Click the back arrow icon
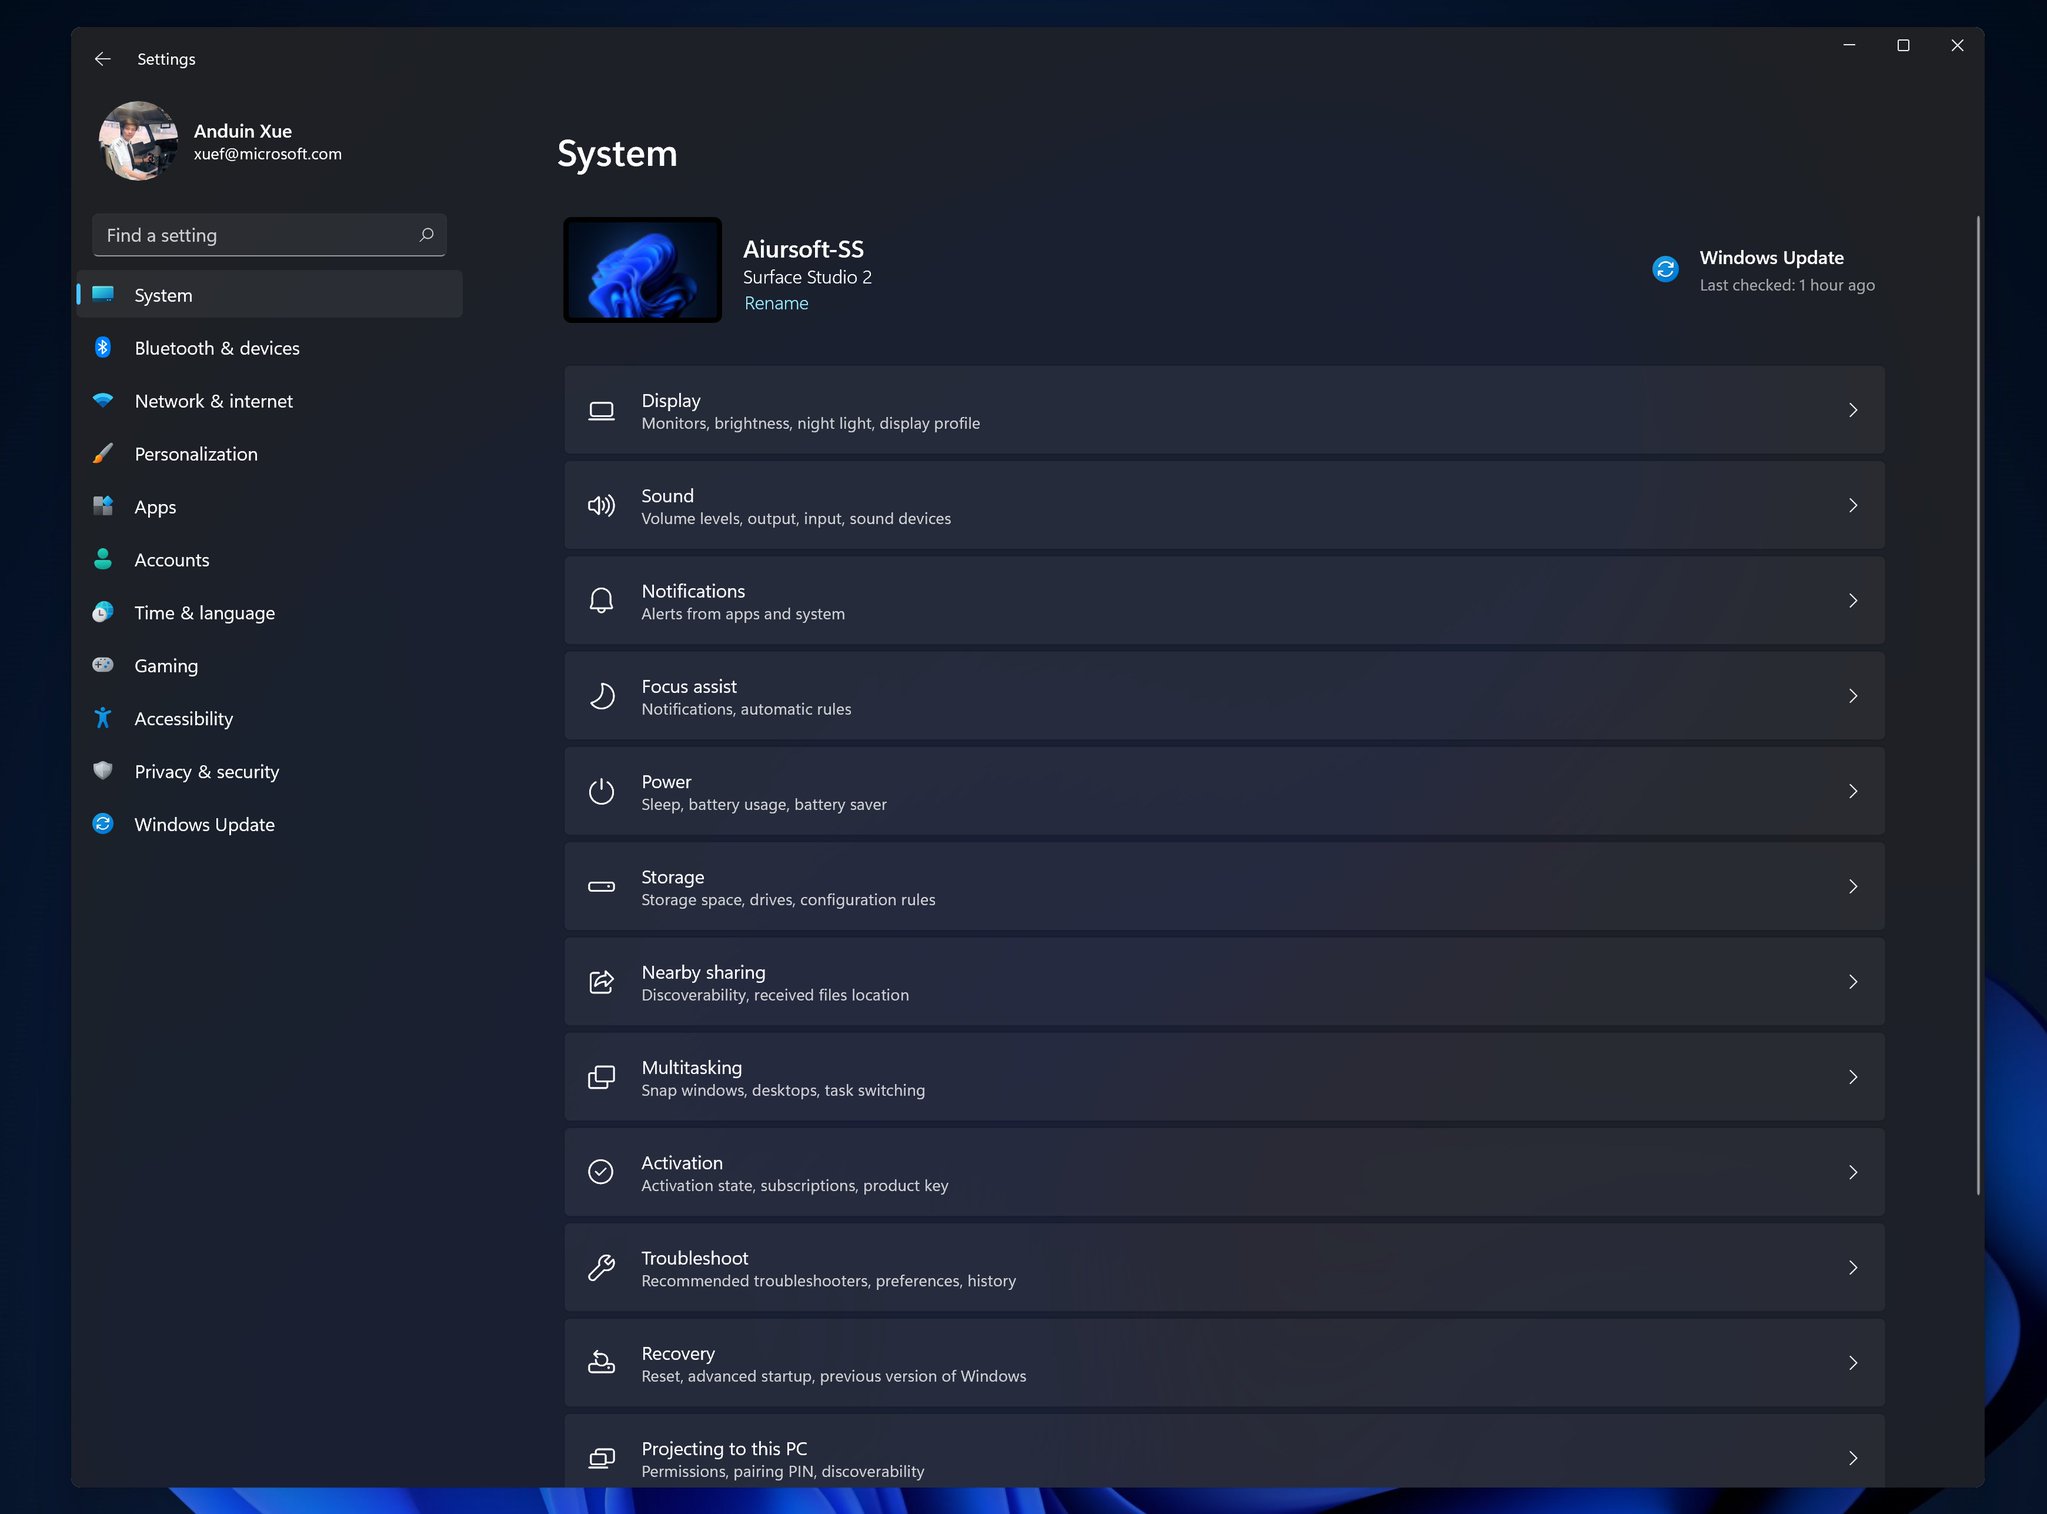This screenshot has width=2047, height=1514. coord(102,59)
